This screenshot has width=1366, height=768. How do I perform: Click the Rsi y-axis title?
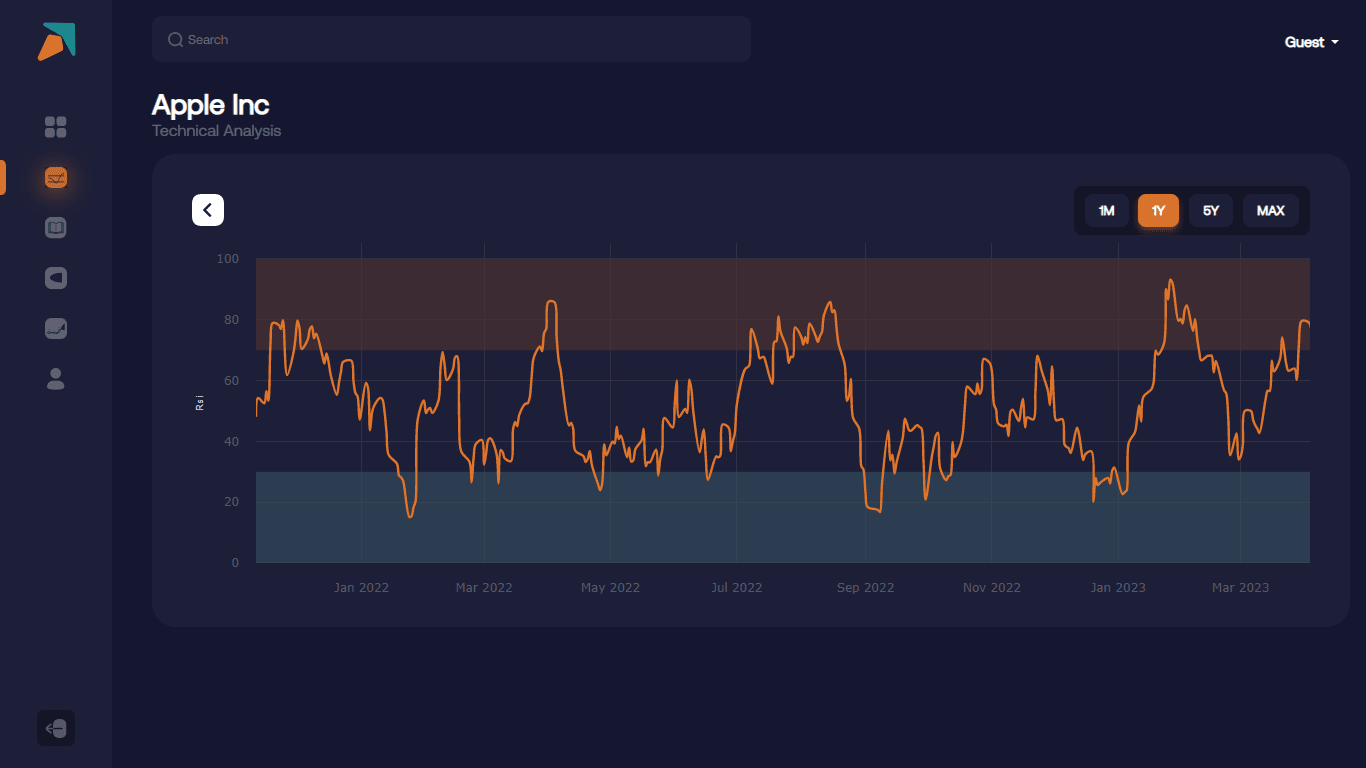pos(200,403)
